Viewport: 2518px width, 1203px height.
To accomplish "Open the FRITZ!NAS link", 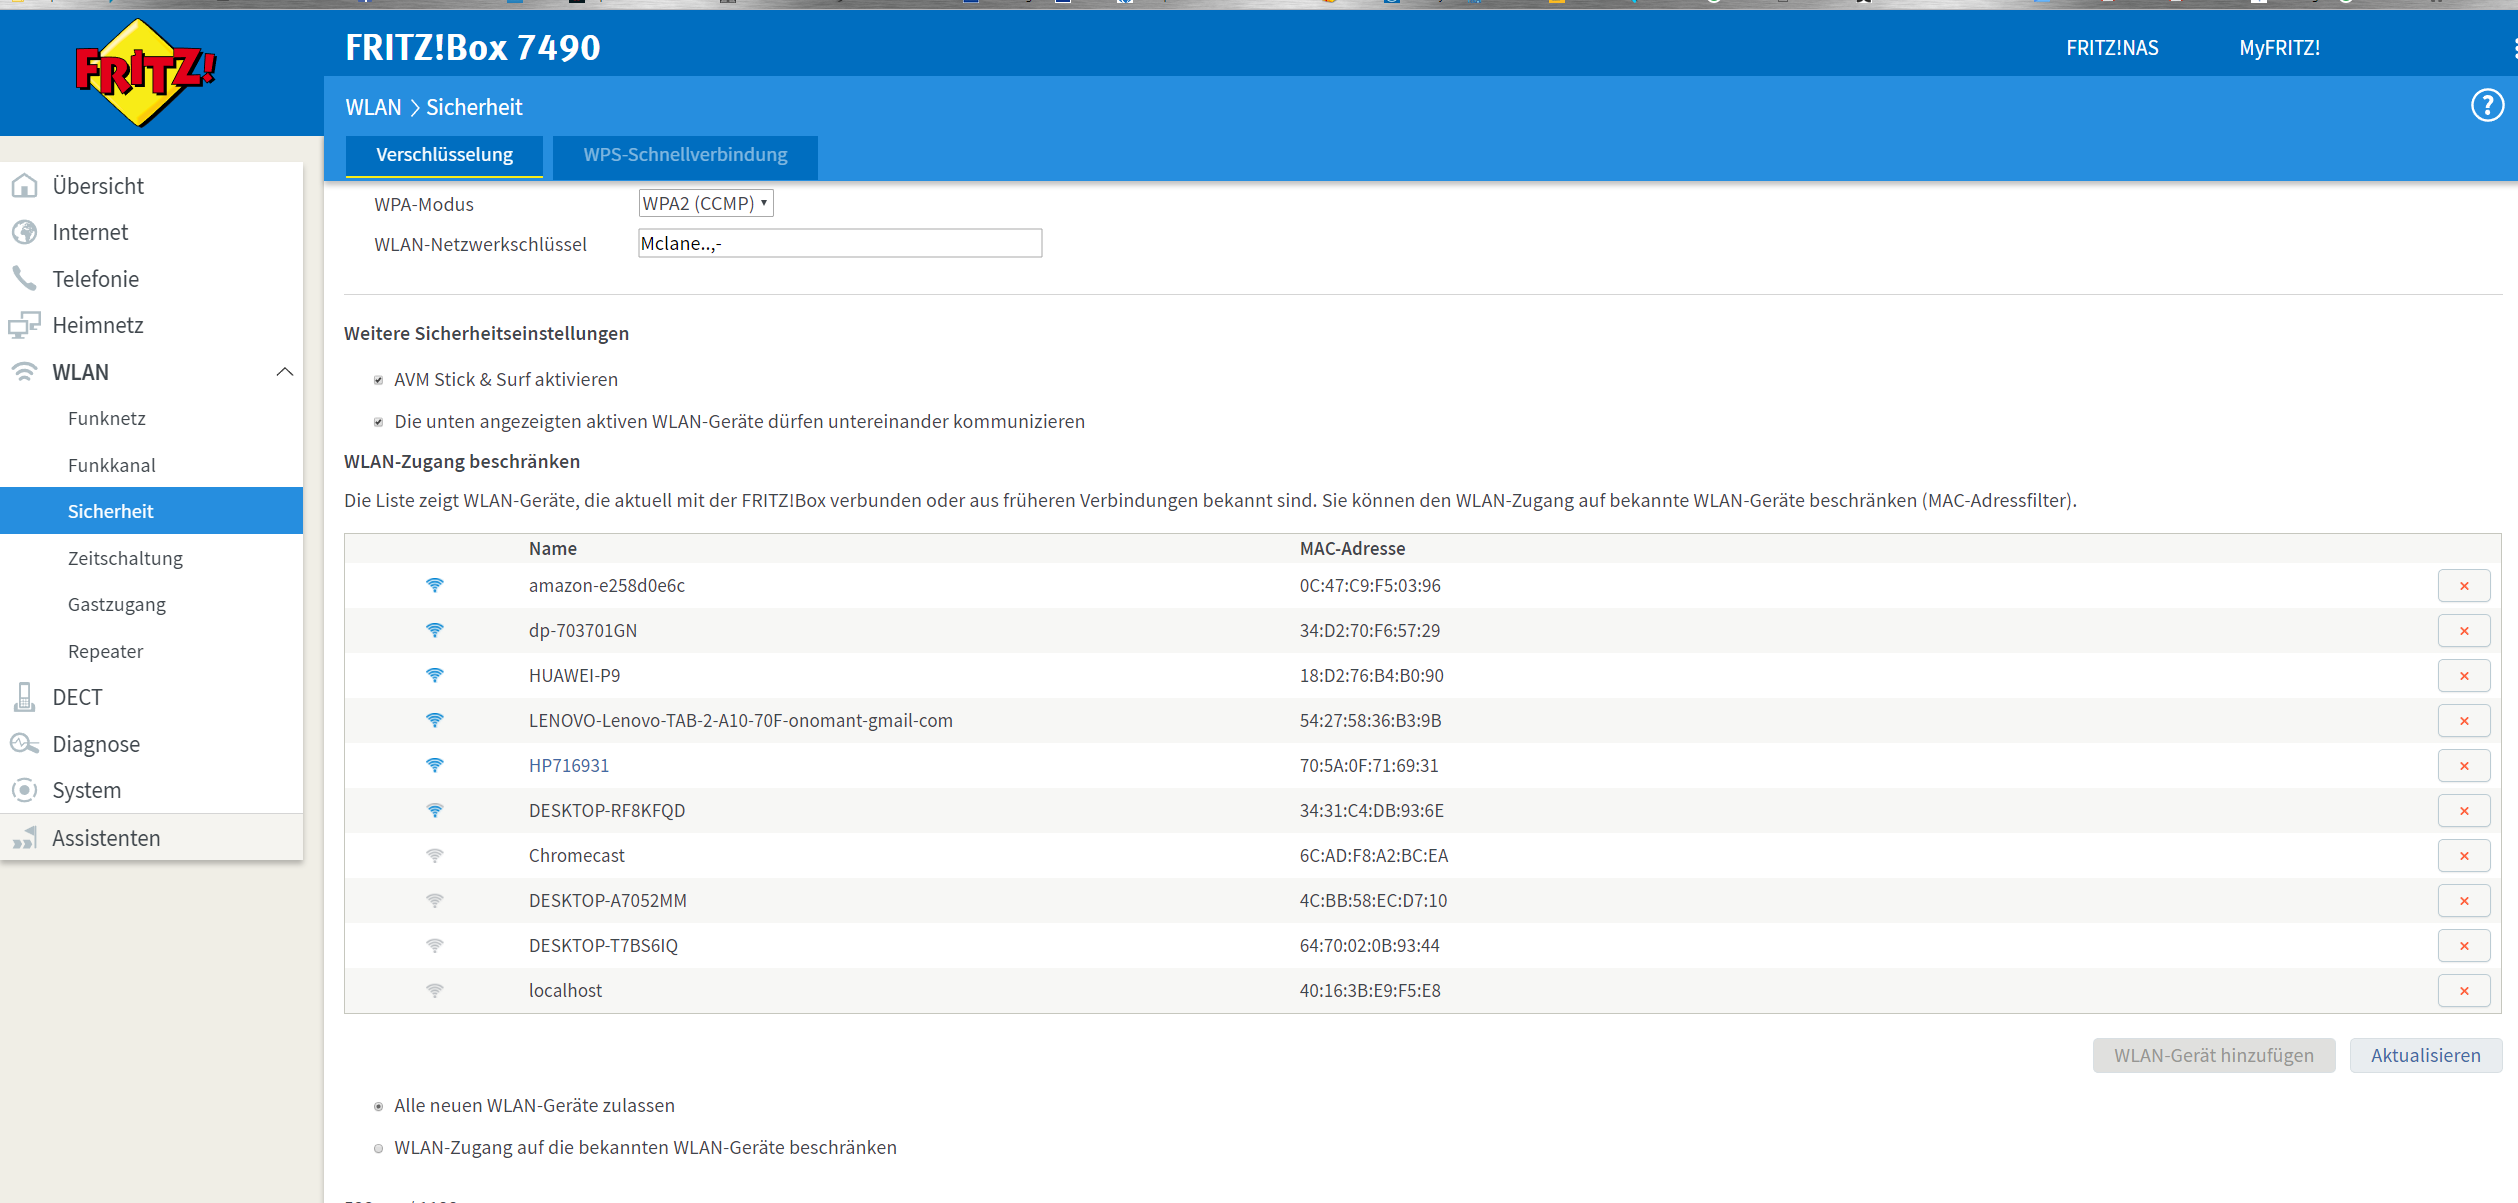I will (x=2112, y=48).
